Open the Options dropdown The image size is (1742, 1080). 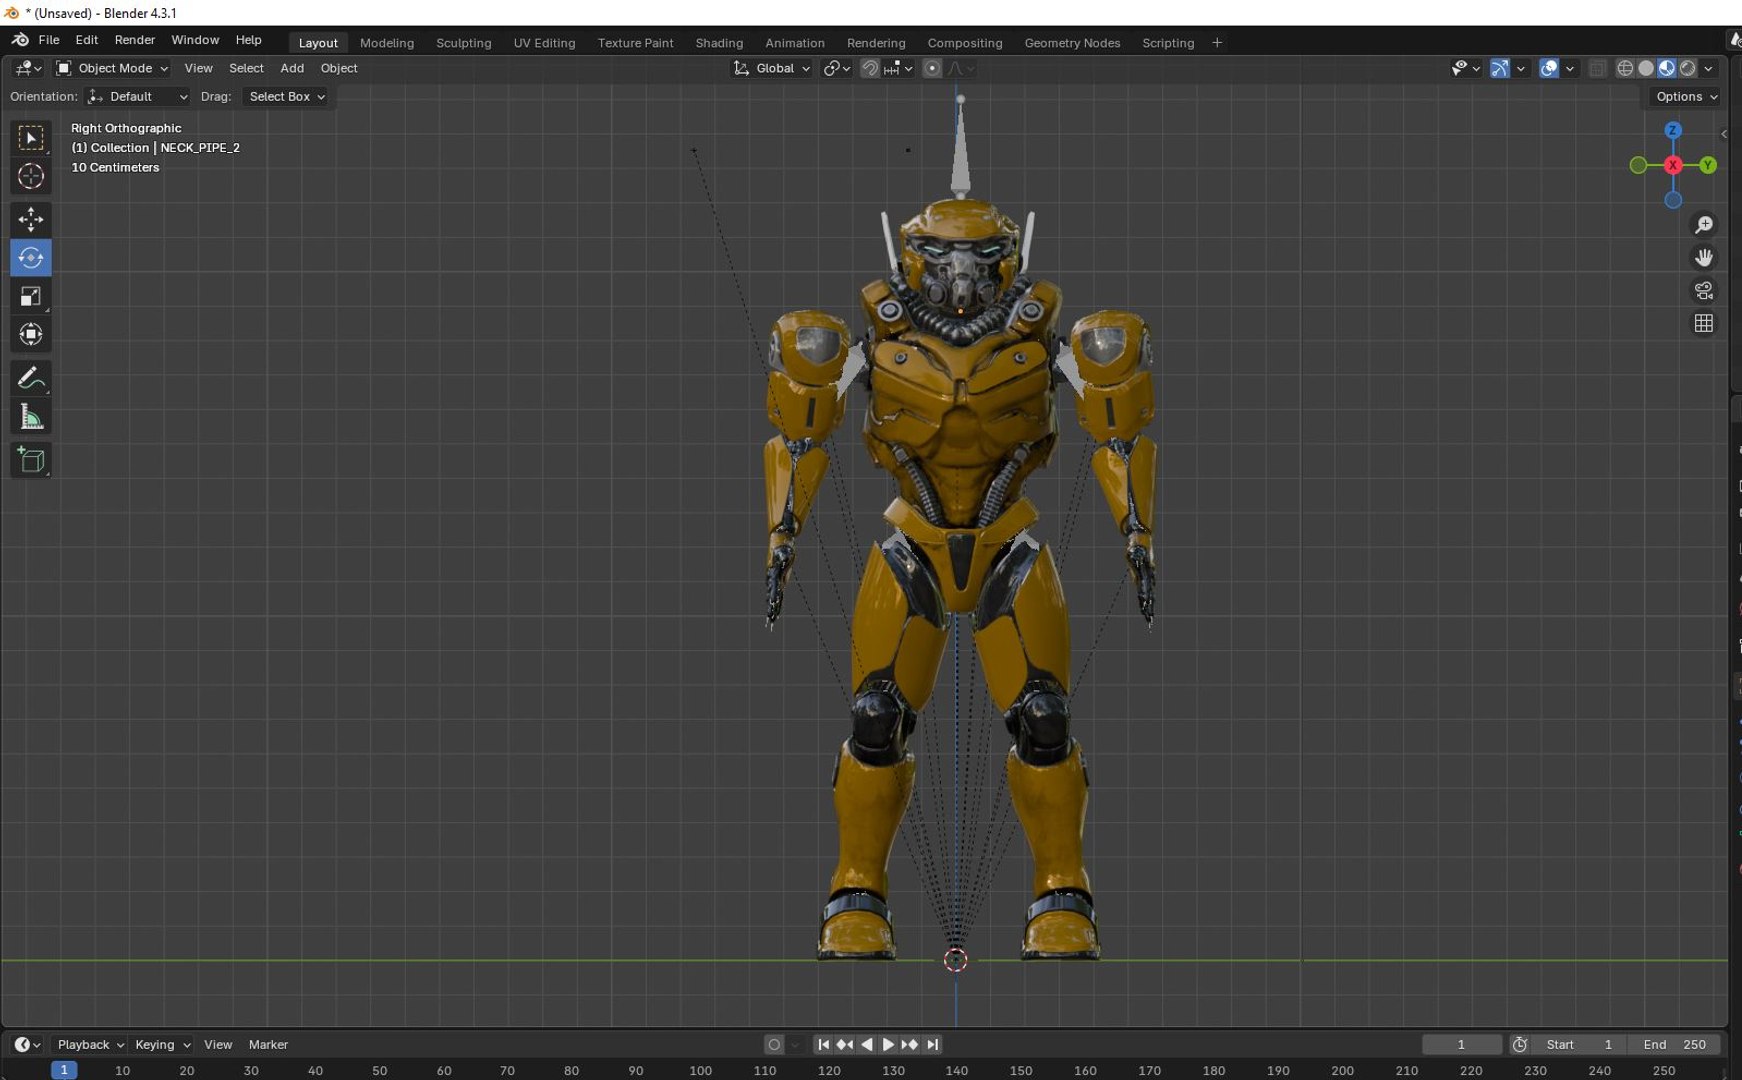pos(1686,96)
